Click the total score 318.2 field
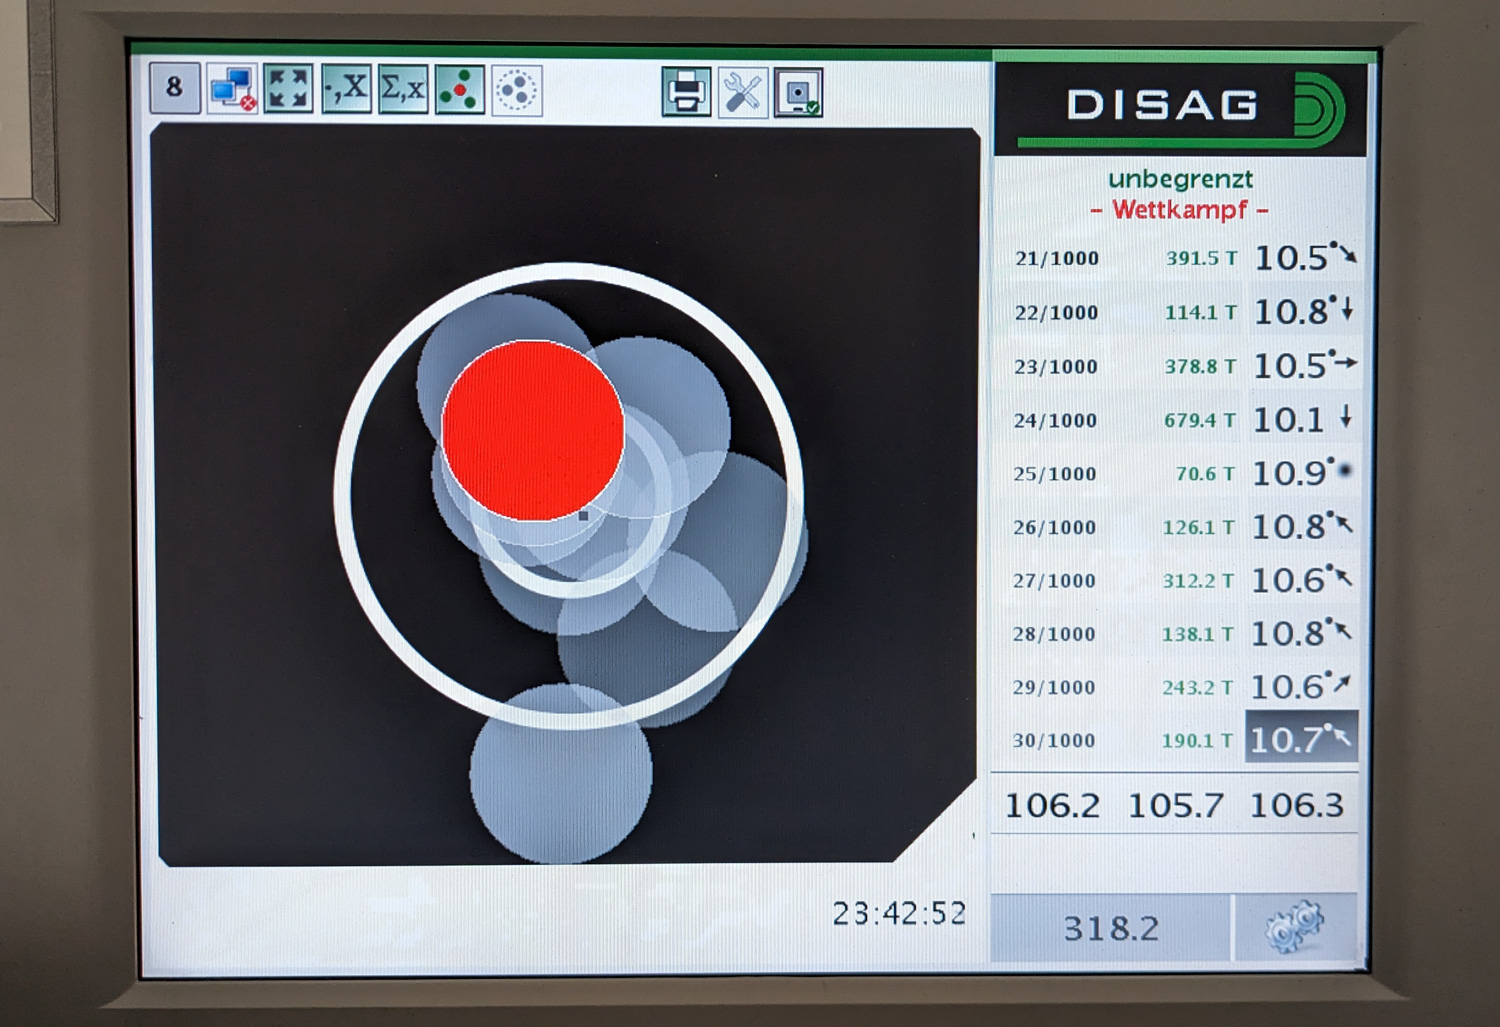Image resolution: width=1500 pixels, height=1027 pixels. click(x=1110, y=928)
